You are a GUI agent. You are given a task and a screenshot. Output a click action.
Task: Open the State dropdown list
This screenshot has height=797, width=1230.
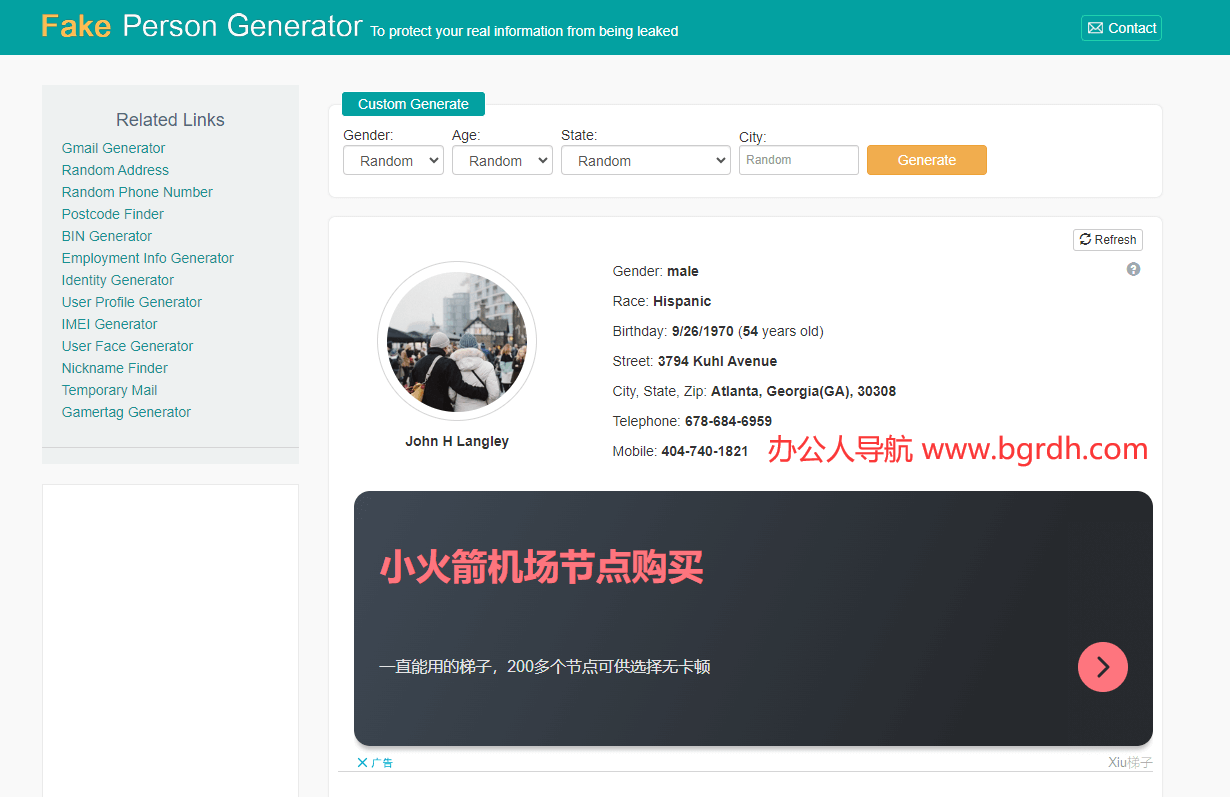coord(645,160)
